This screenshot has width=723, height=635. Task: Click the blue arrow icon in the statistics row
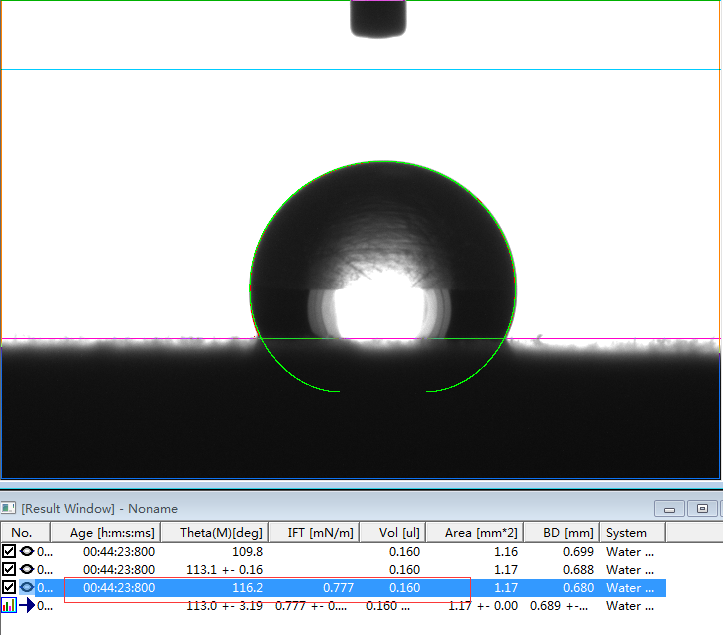(27, 605)
